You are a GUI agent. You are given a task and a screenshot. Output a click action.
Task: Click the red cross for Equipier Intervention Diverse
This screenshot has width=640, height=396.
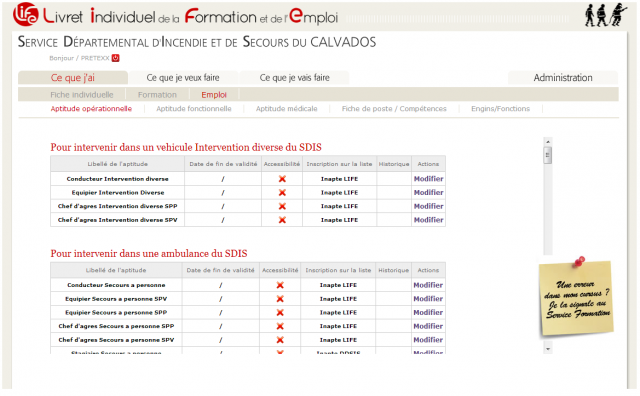point(282,192)
